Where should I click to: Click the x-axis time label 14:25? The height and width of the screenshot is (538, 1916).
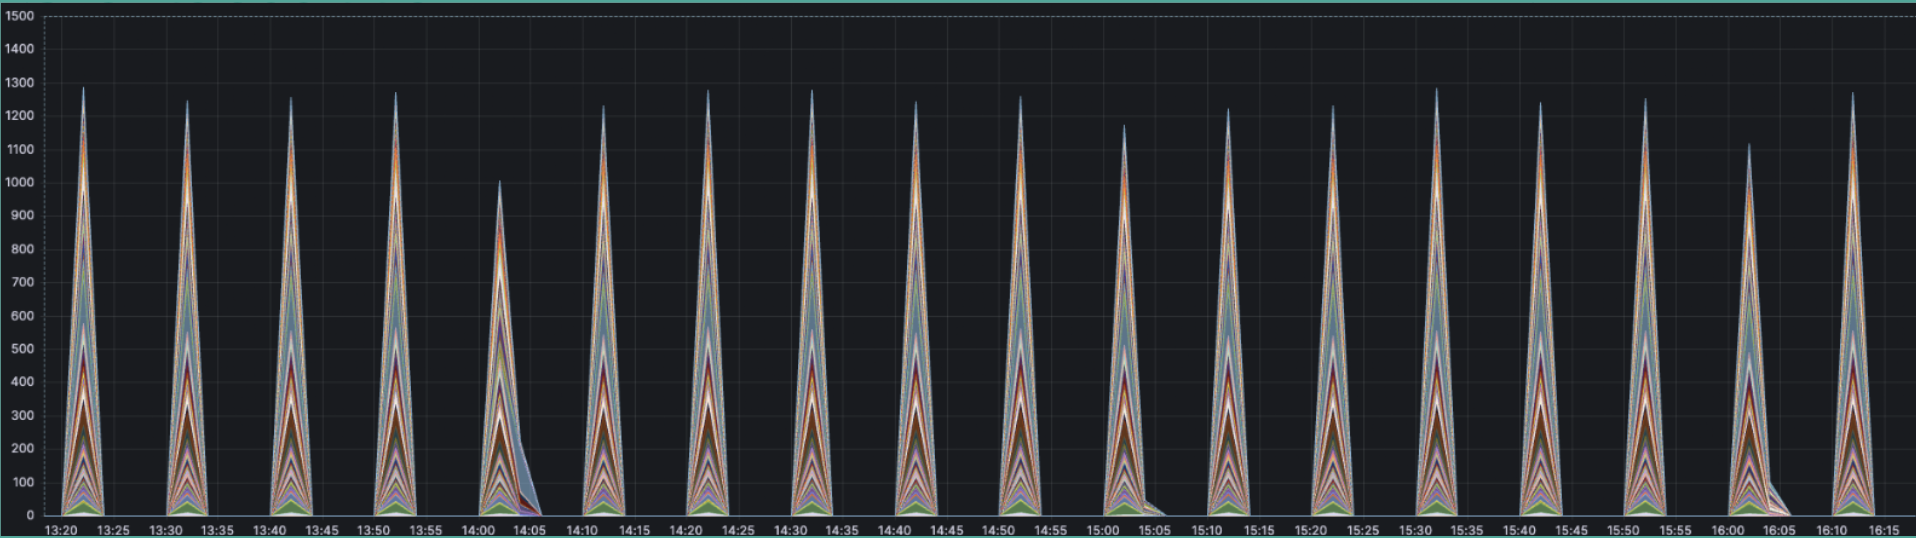(738, 530)
